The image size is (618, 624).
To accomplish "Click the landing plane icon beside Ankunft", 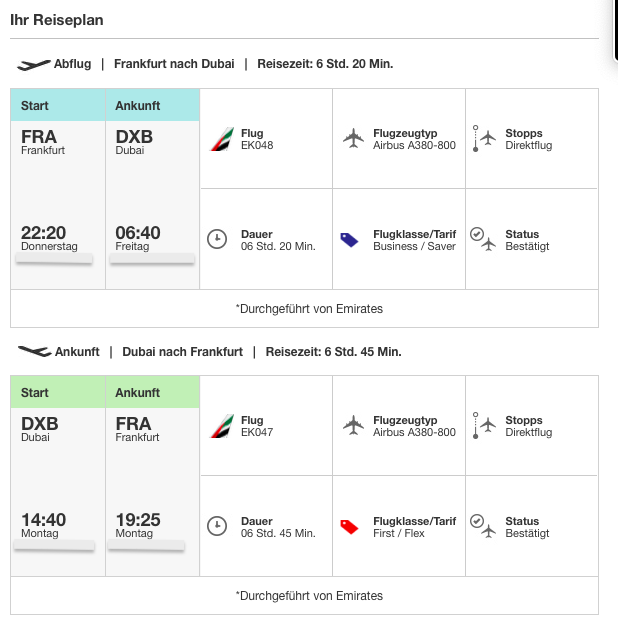I will click(34, 352).
